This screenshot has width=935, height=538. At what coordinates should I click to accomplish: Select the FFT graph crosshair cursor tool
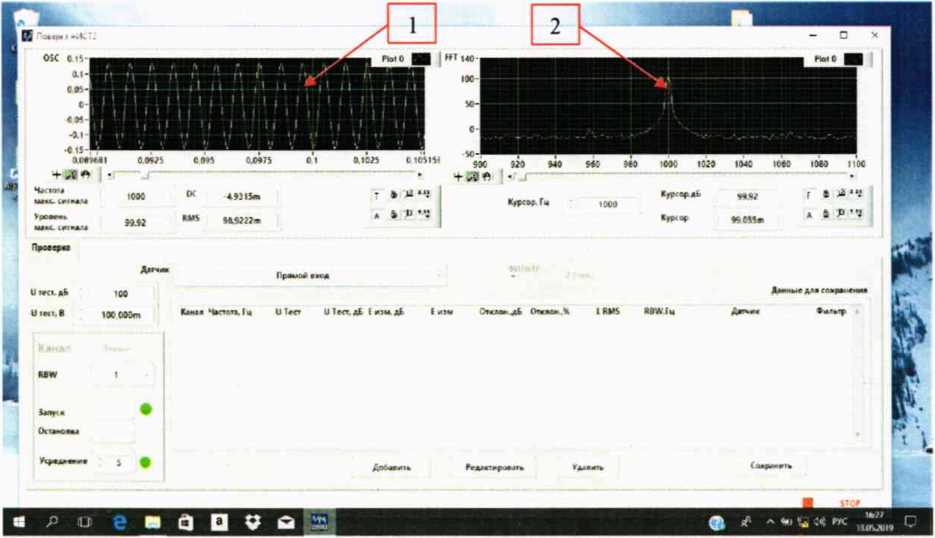click(x=459, y=176)
